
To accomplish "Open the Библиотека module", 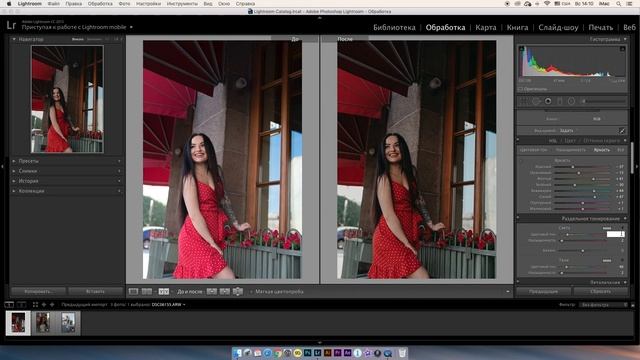I will [394, 27].
